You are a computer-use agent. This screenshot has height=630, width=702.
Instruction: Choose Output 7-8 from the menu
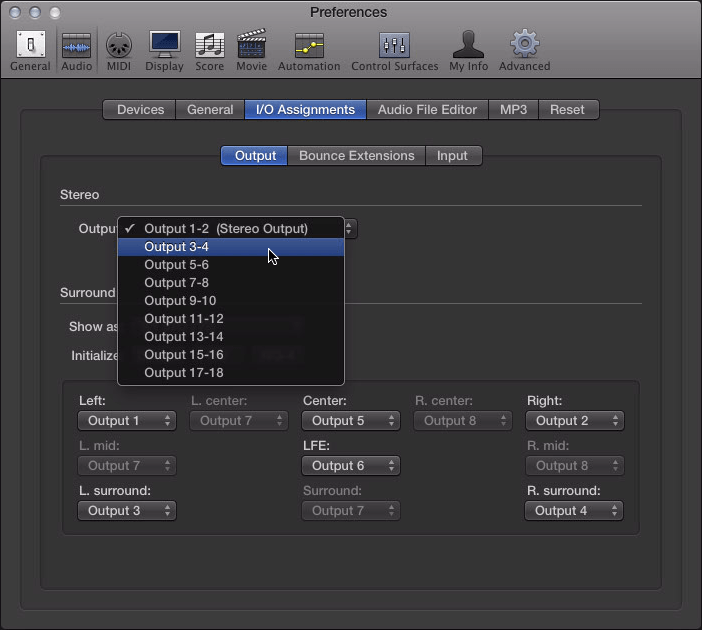point(231,283)
